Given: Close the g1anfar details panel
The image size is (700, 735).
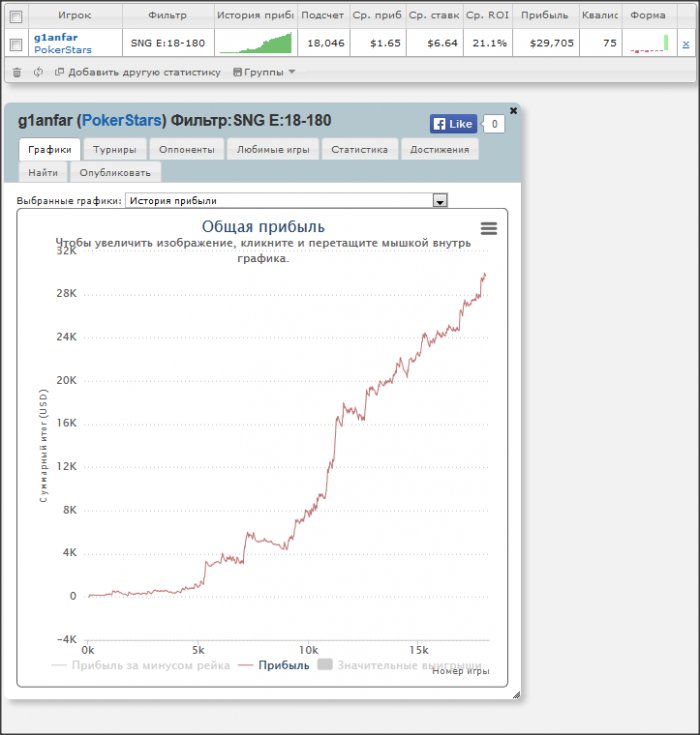Looking at the screenshot, I should pyautogui.click(x=513, y=111).
